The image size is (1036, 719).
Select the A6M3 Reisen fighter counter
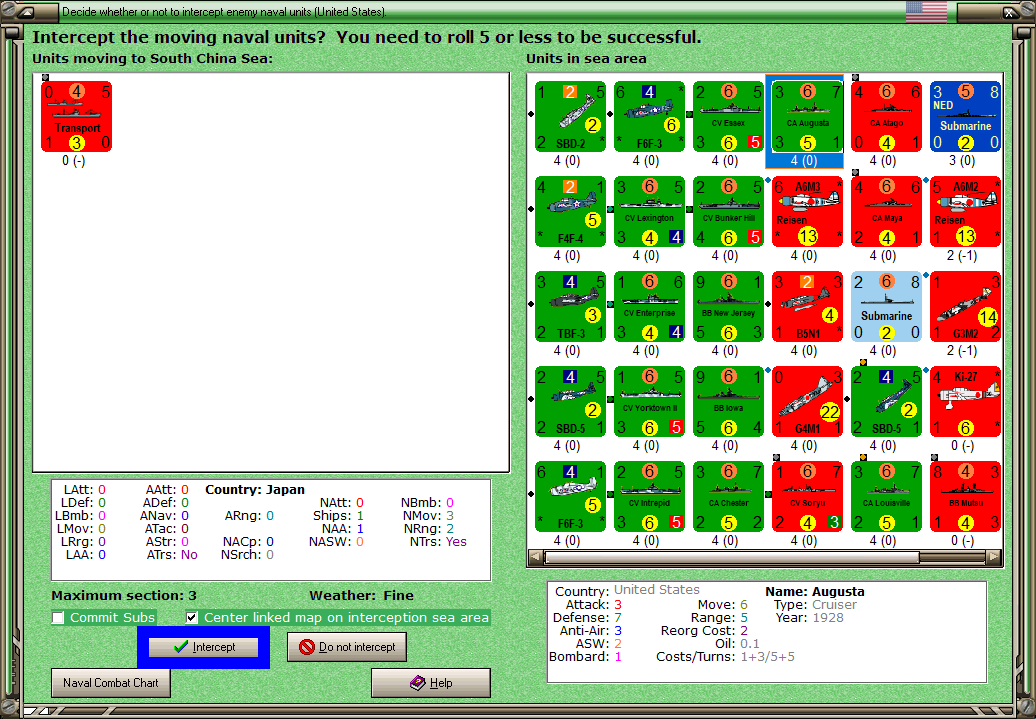coord(807,211)
